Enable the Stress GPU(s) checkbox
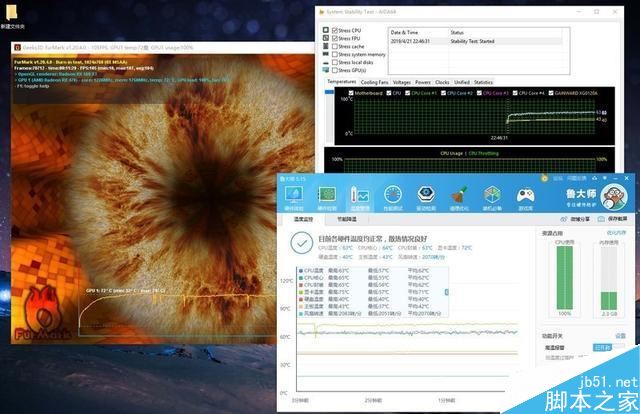640x414 pixels. (x=335, y=70)
